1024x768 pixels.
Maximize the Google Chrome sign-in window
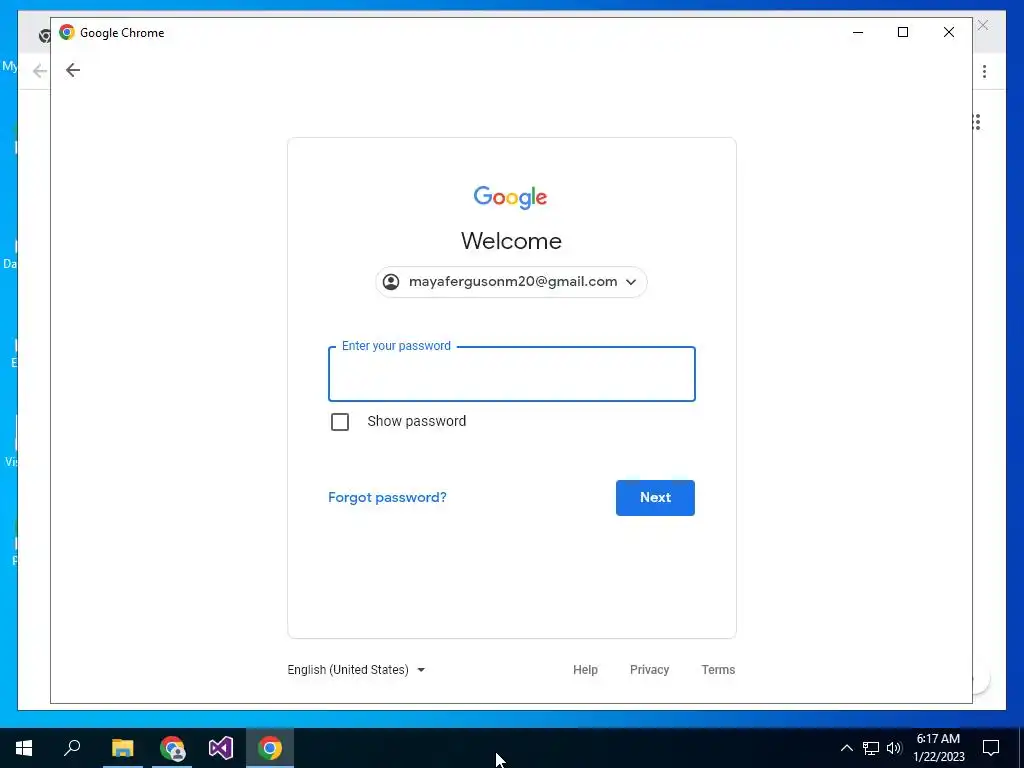coord(903,32)
